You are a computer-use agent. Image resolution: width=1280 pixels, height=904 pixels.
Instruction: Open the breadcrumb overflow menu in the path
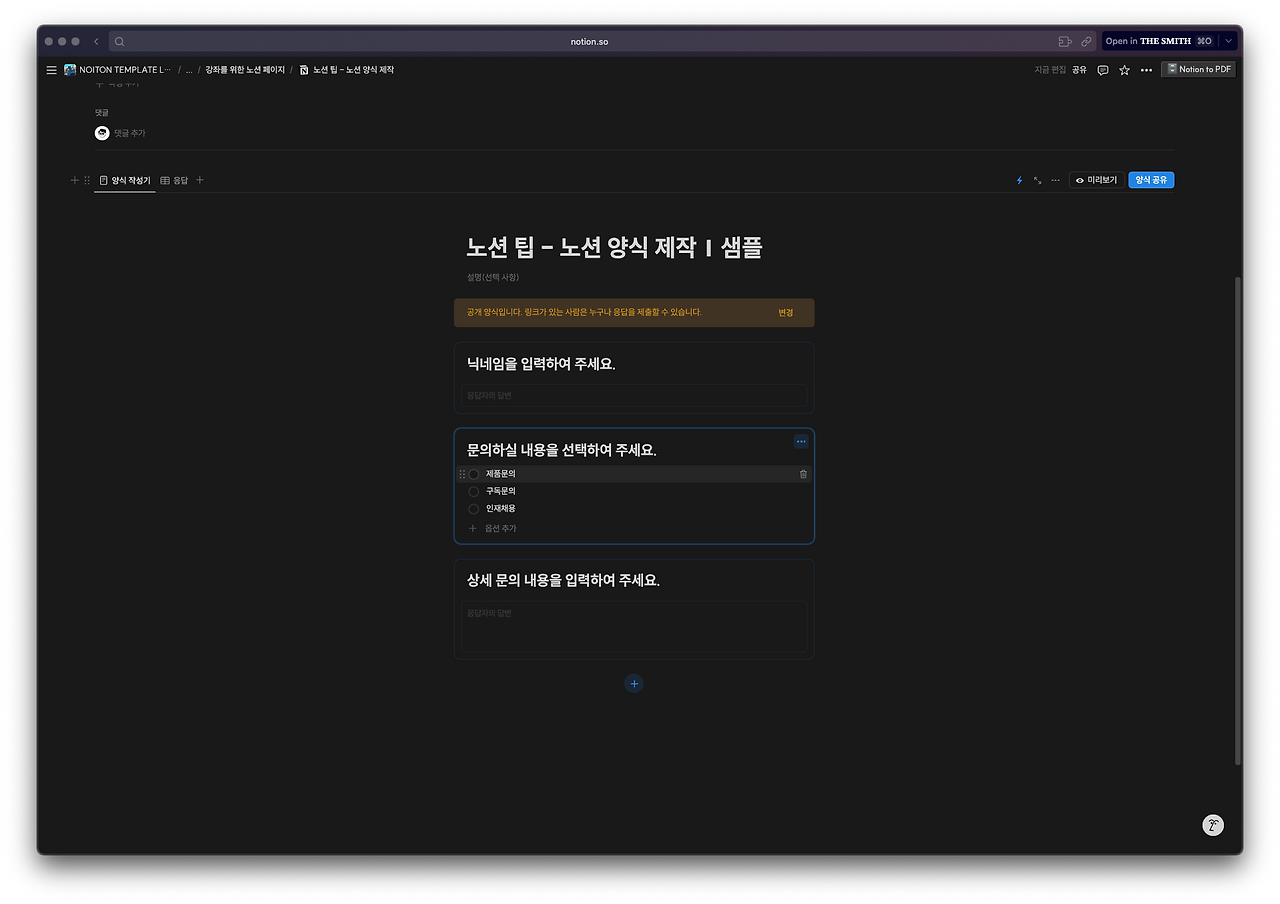[x=189, y=69]
